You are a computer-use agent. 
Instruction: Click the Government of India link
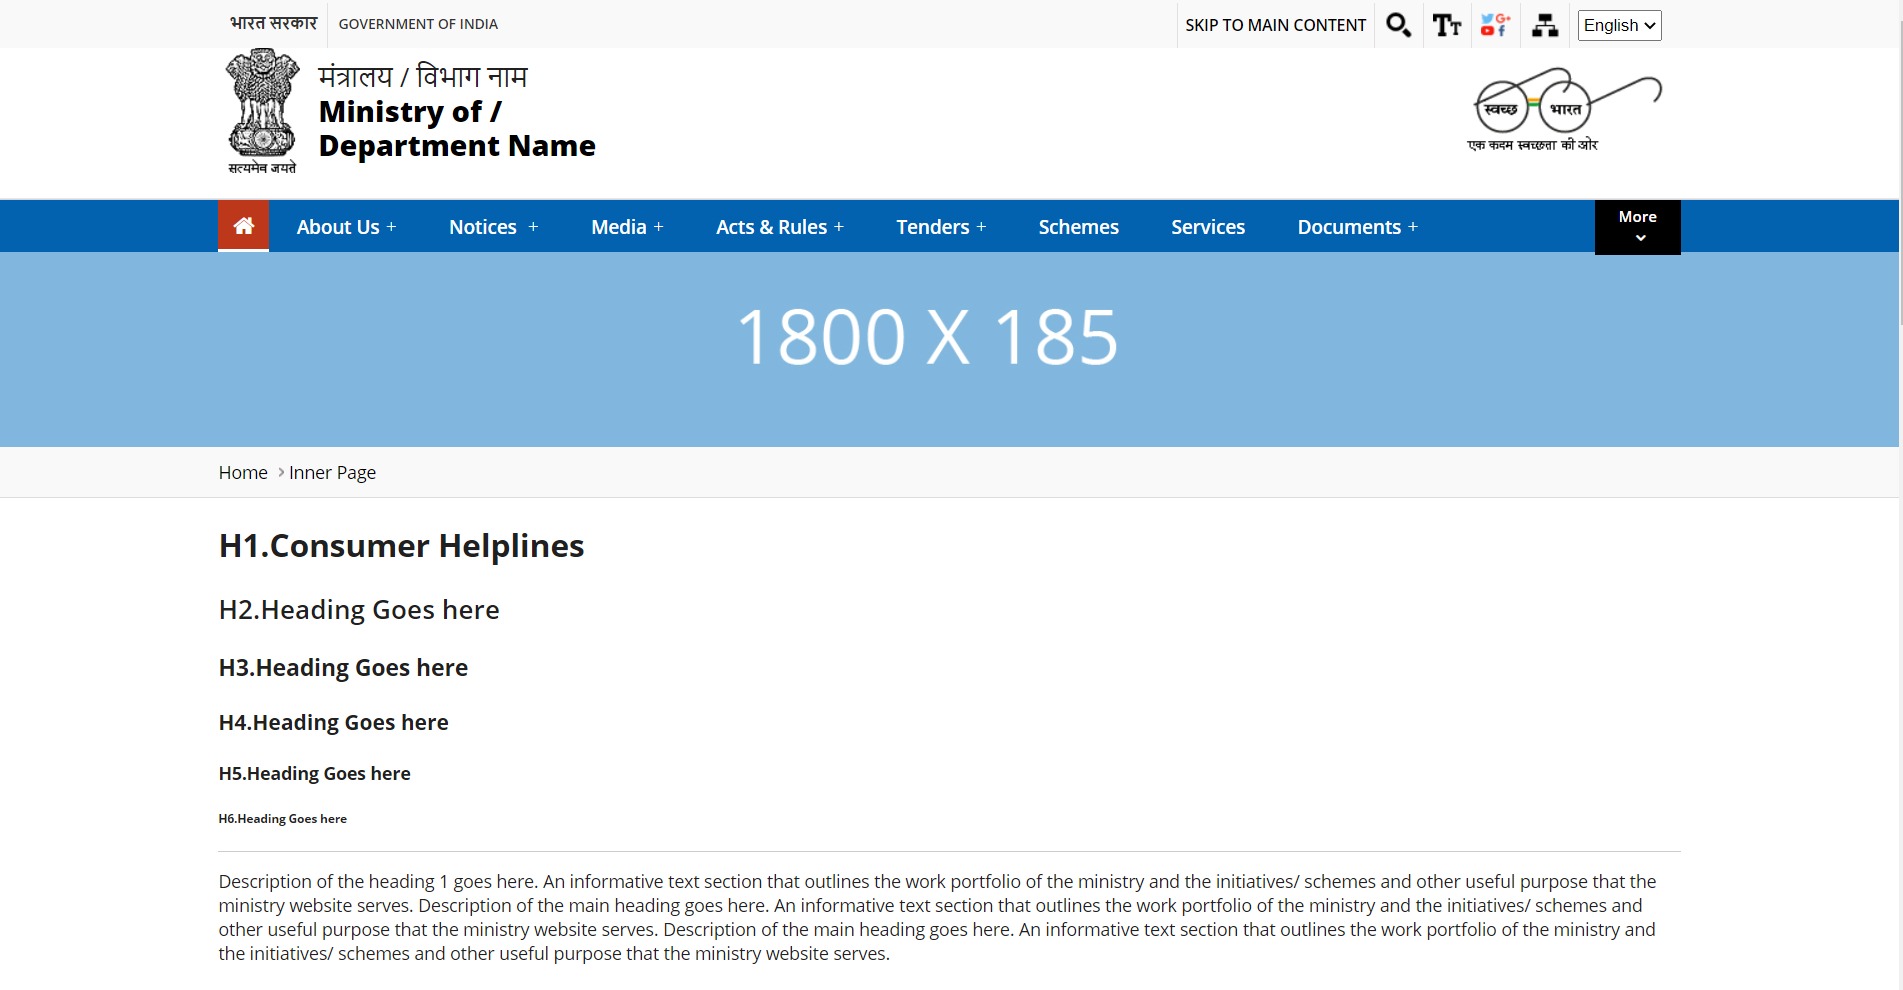(x=418, y=24)
